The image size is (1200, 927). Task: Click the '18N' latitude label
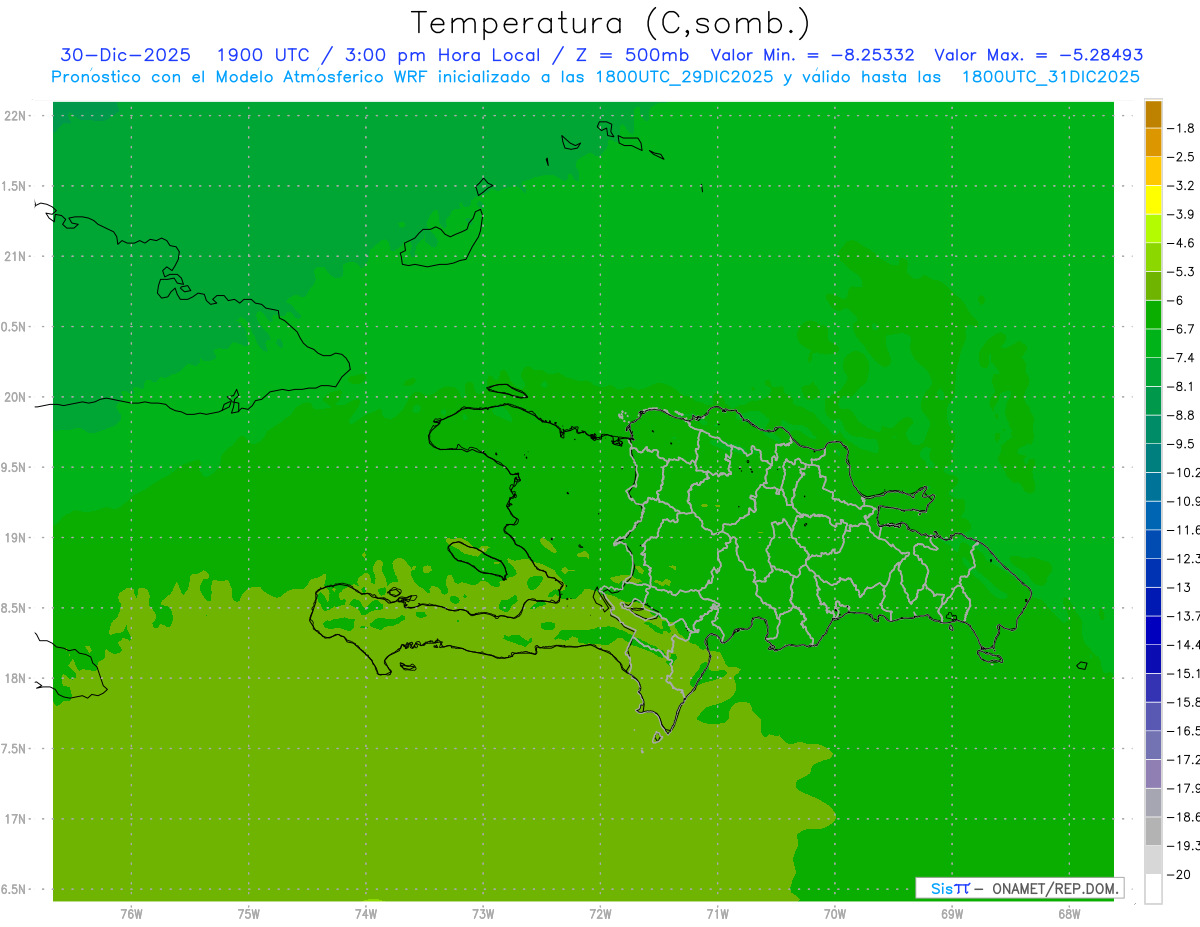(15, 678)
